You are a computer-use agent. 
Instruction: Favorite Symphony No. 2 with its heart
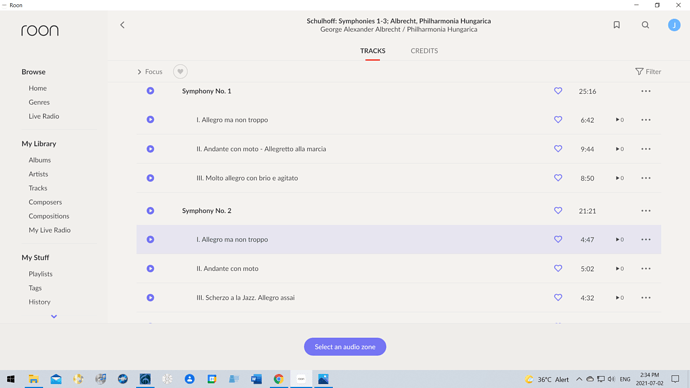[x=558, y=211]
